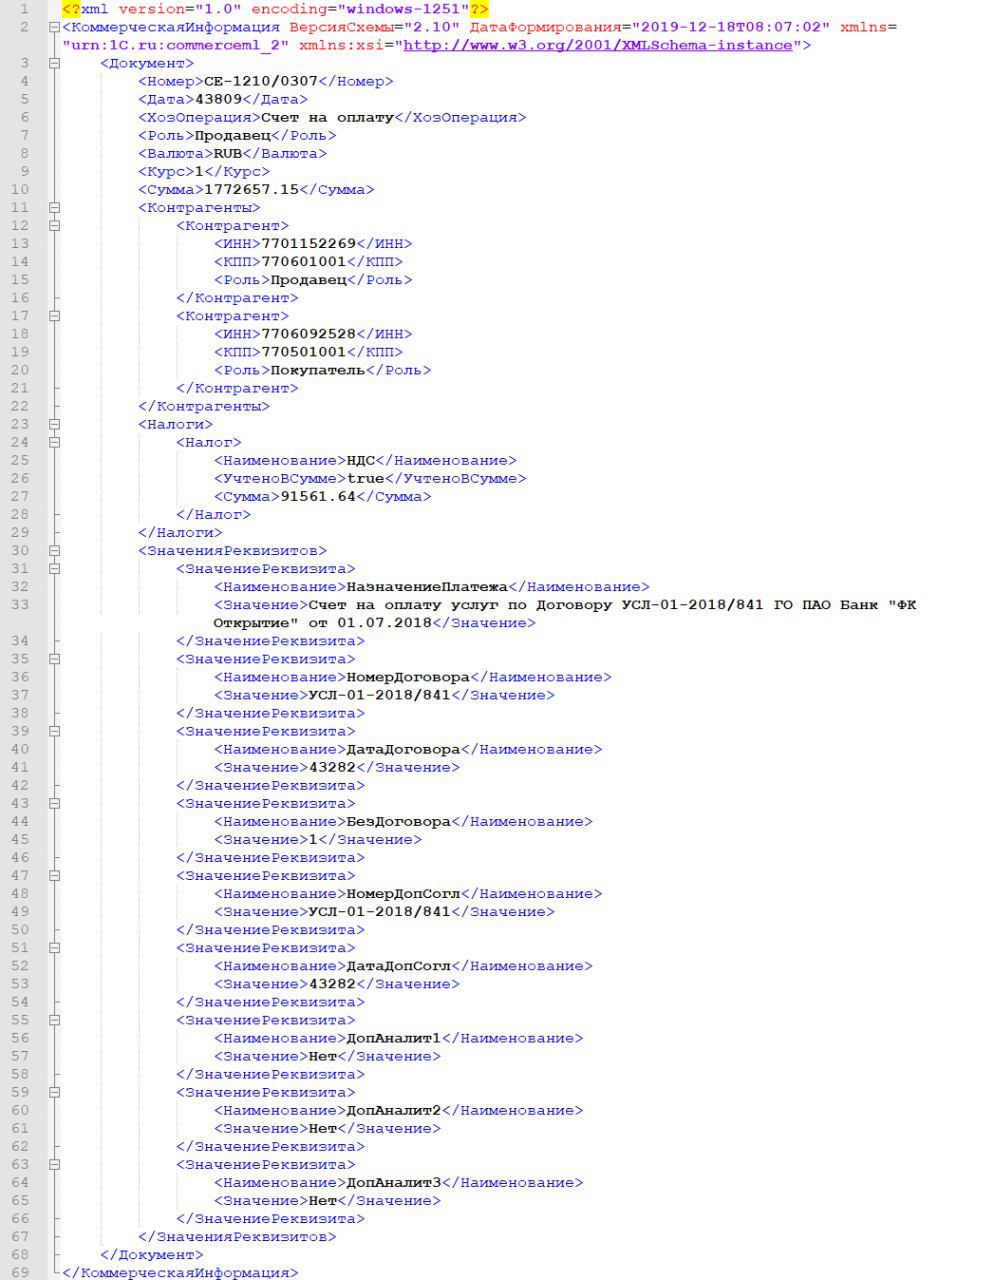Click the timestamp 2019-12-18T08:07:02
Viewport: 994px width, 1280px height.
coord(730,27)
